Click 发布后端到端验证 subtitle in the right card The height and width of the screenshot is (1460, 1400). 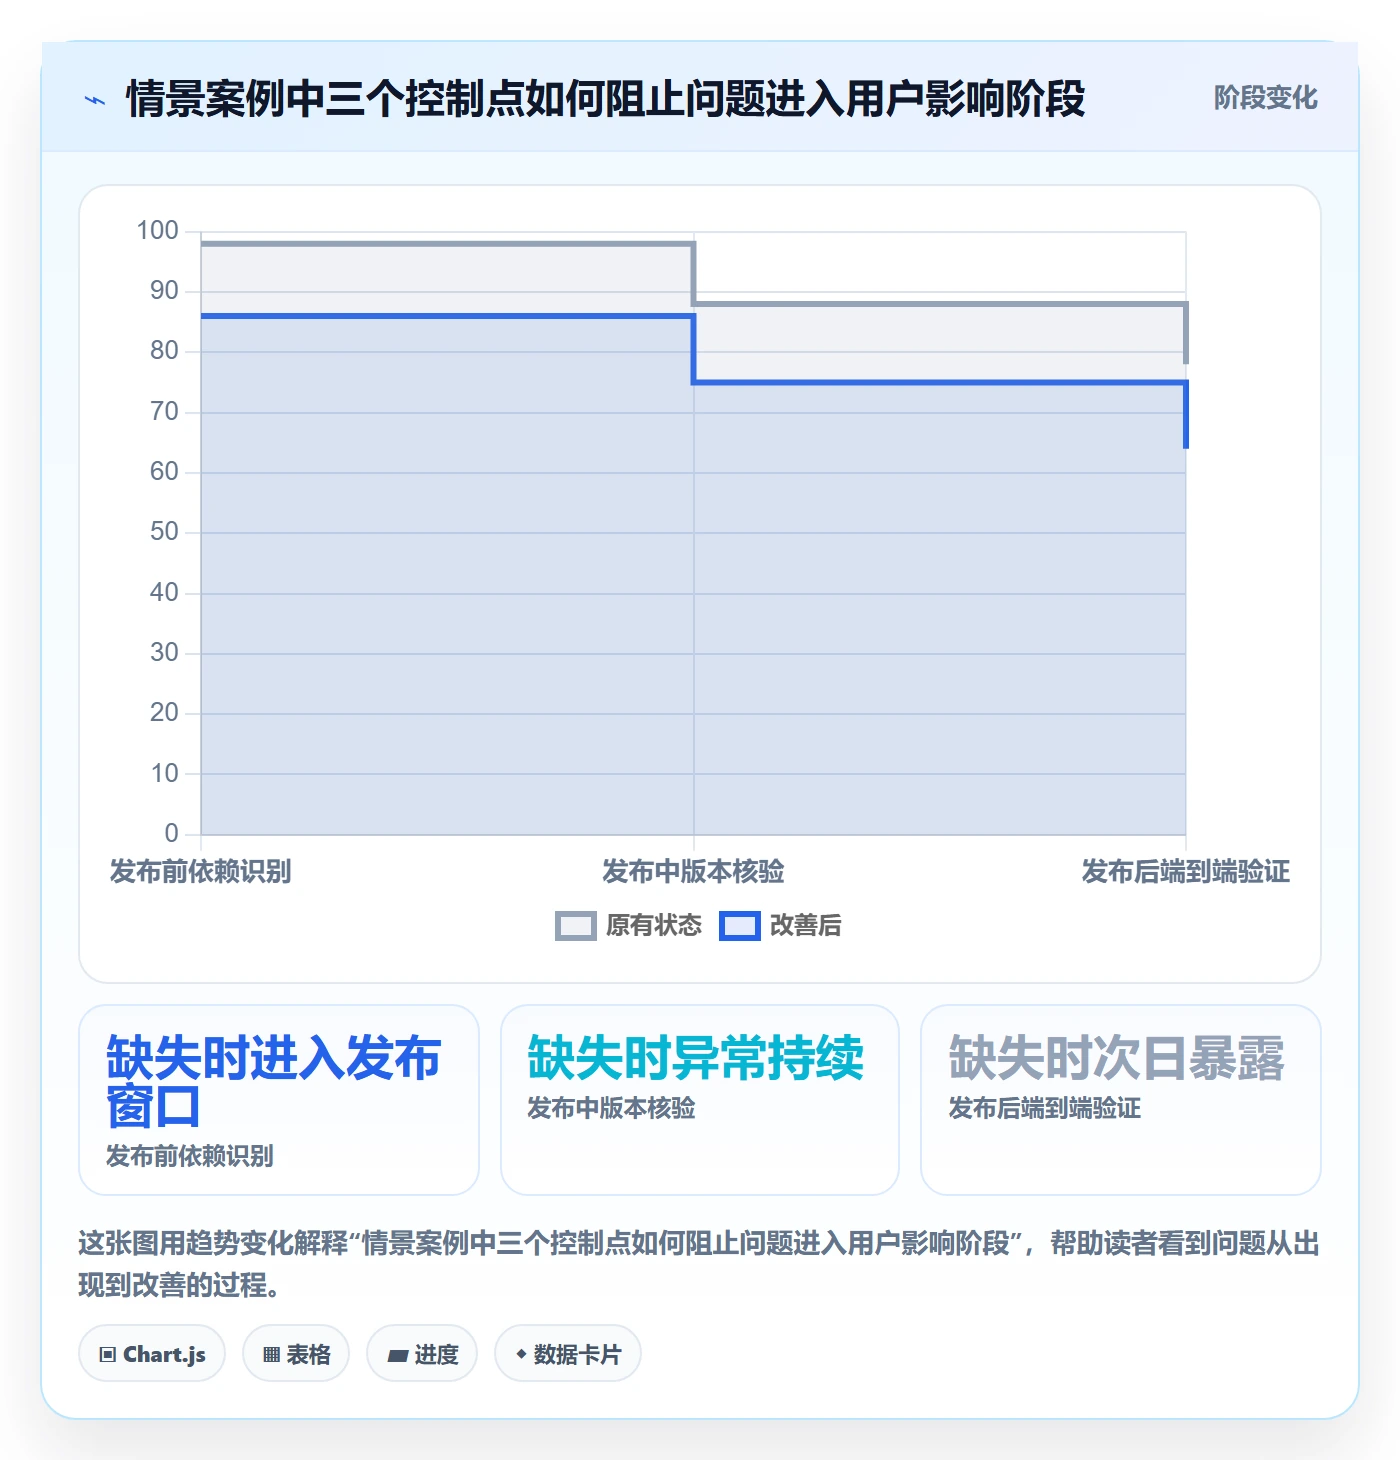1045,1108
